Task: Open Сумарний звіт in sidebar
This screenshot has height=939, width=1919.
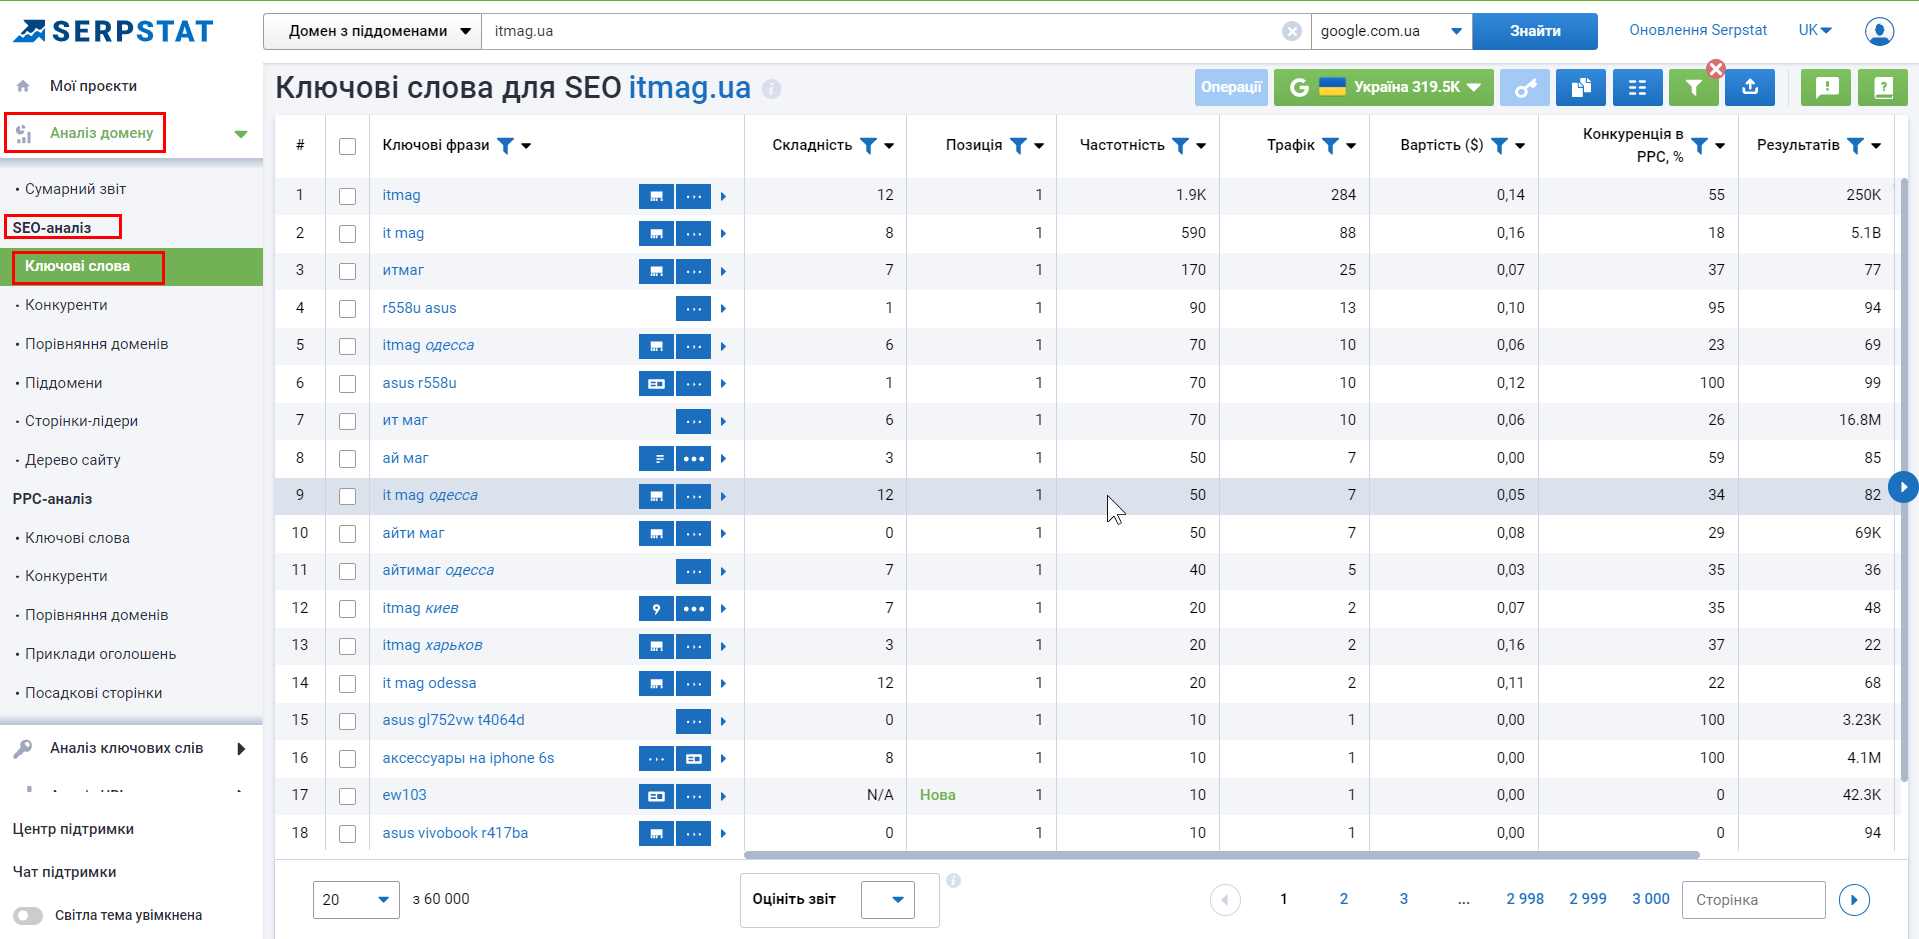Action: (75, 189)
